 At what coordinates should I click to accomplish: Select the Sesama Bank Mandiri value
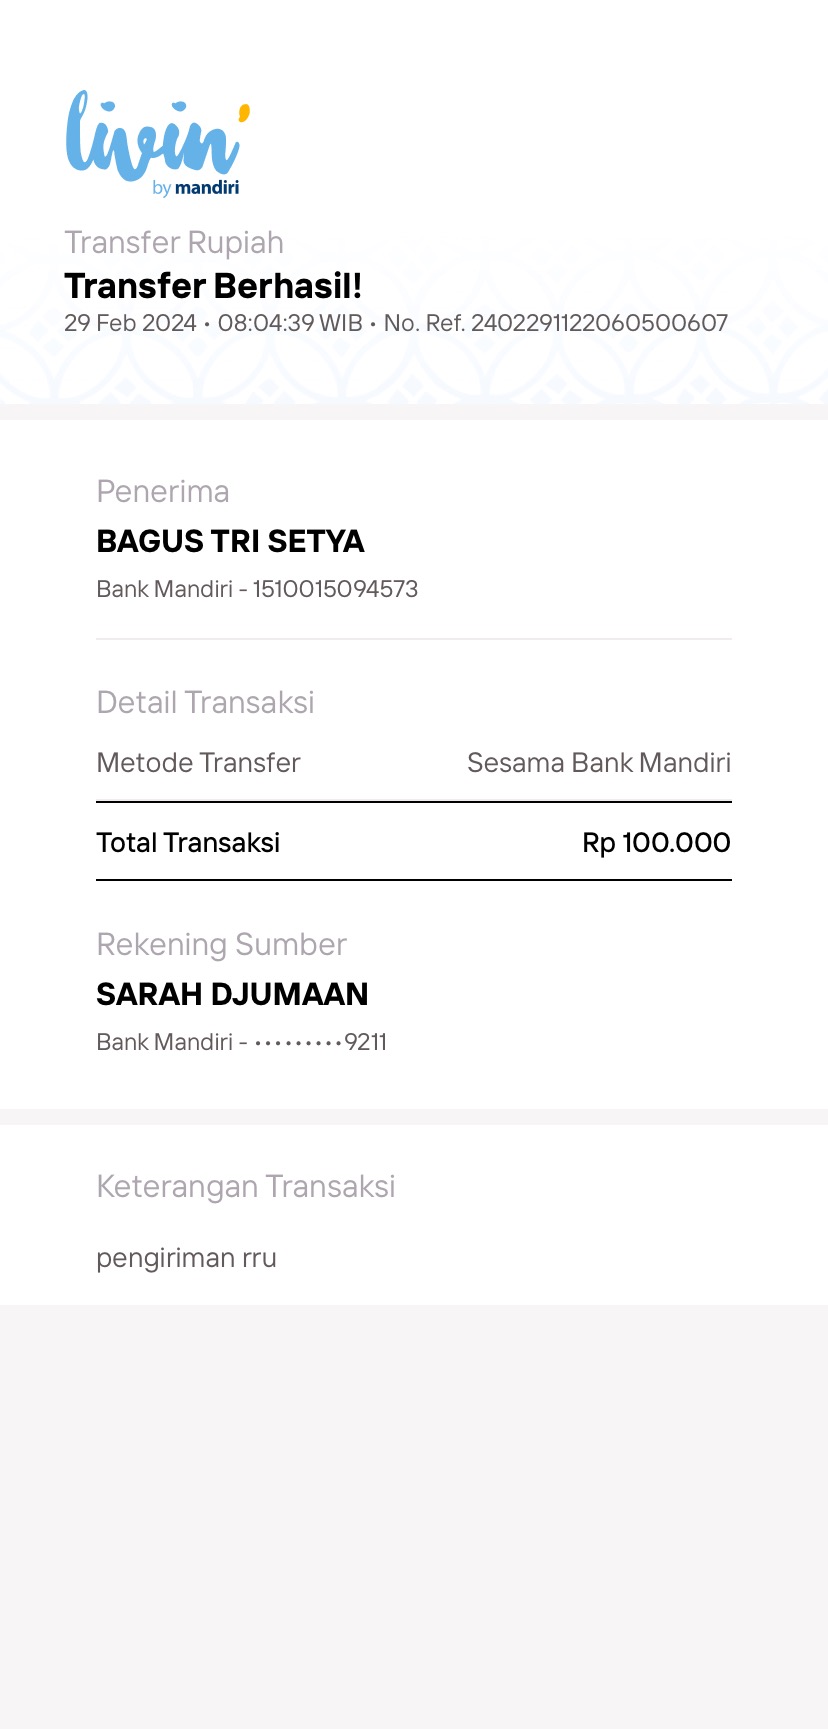599,763
